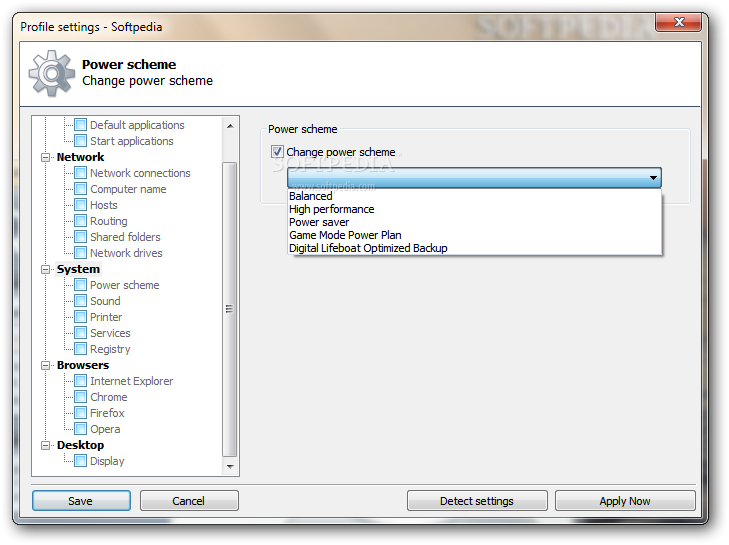This screenshot has width=729, height=545.
Task: Open Hosts tree item
Action: (104, 205)
